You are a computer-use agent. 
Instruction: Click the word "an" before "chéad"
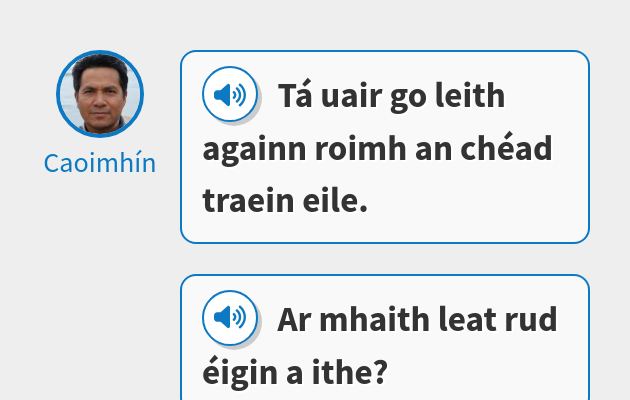[434, 149]
